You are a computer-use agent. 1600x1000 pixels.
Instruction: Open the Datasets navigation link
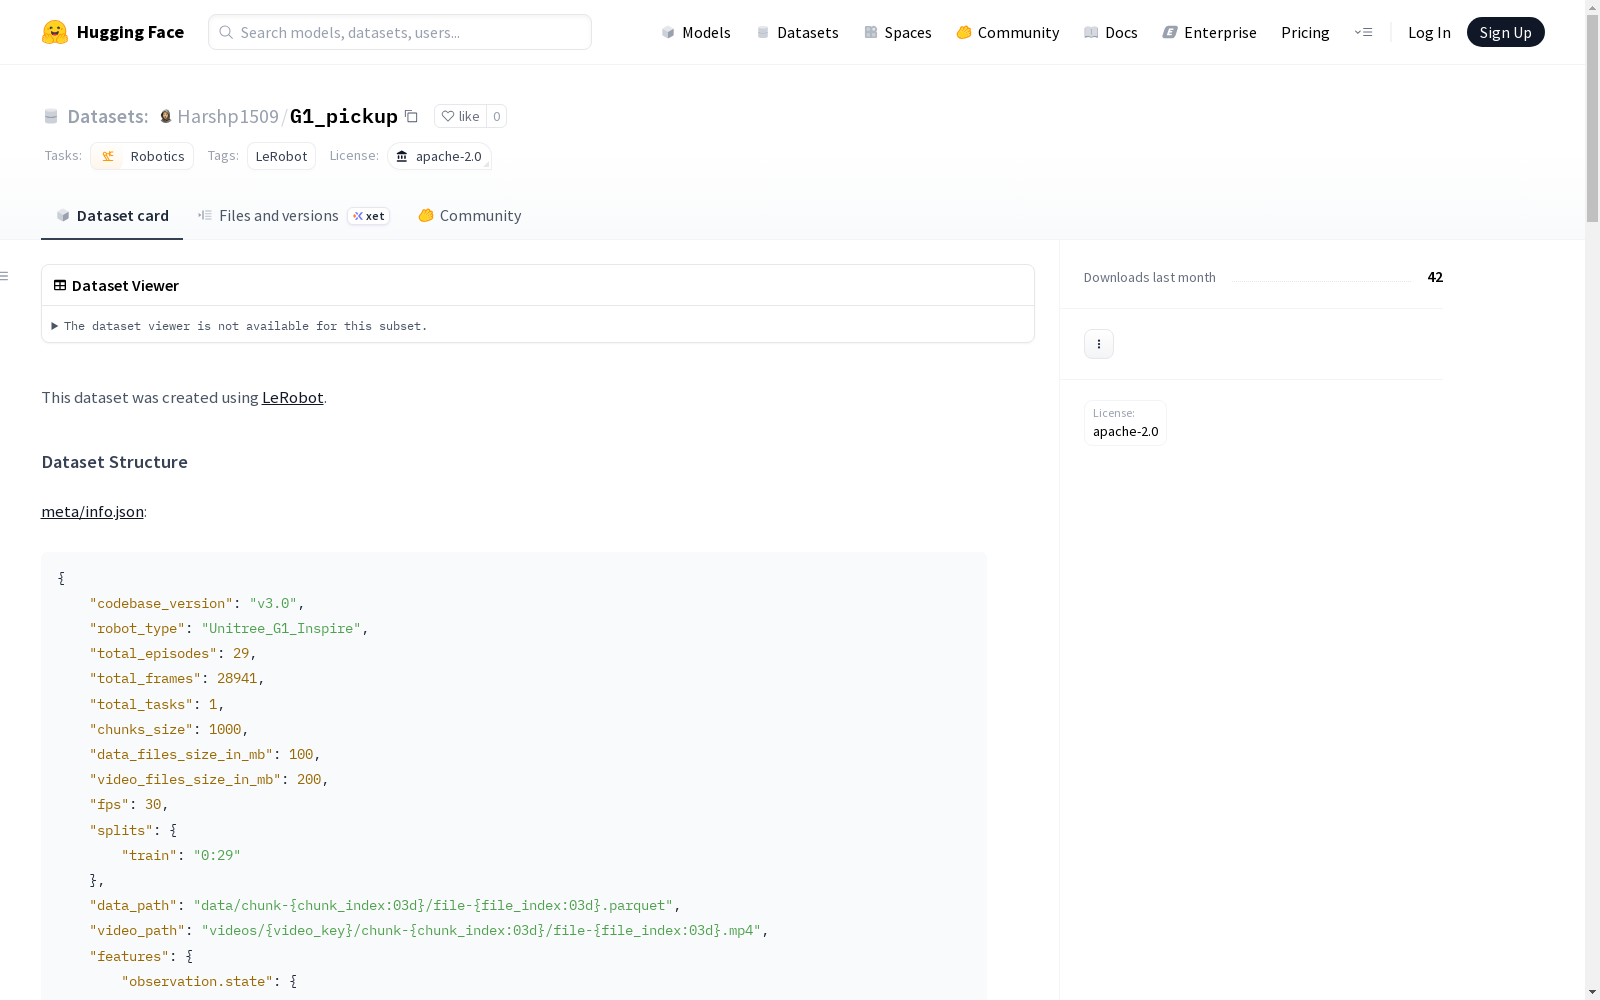[797, 32]
